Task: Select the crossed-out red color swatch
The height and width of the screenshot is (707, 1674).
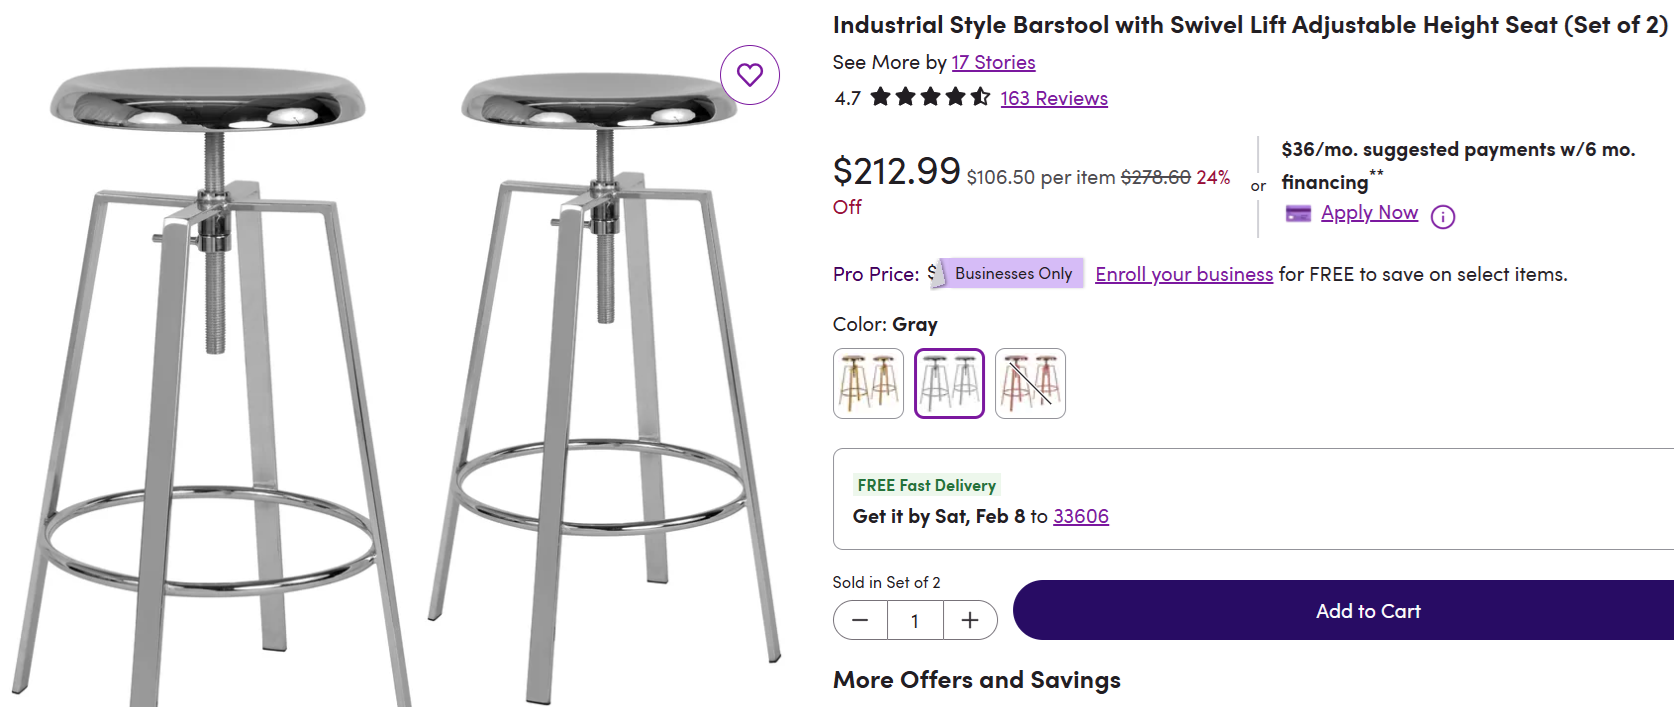Action: pyautogui.click(x=1030, y=383)
